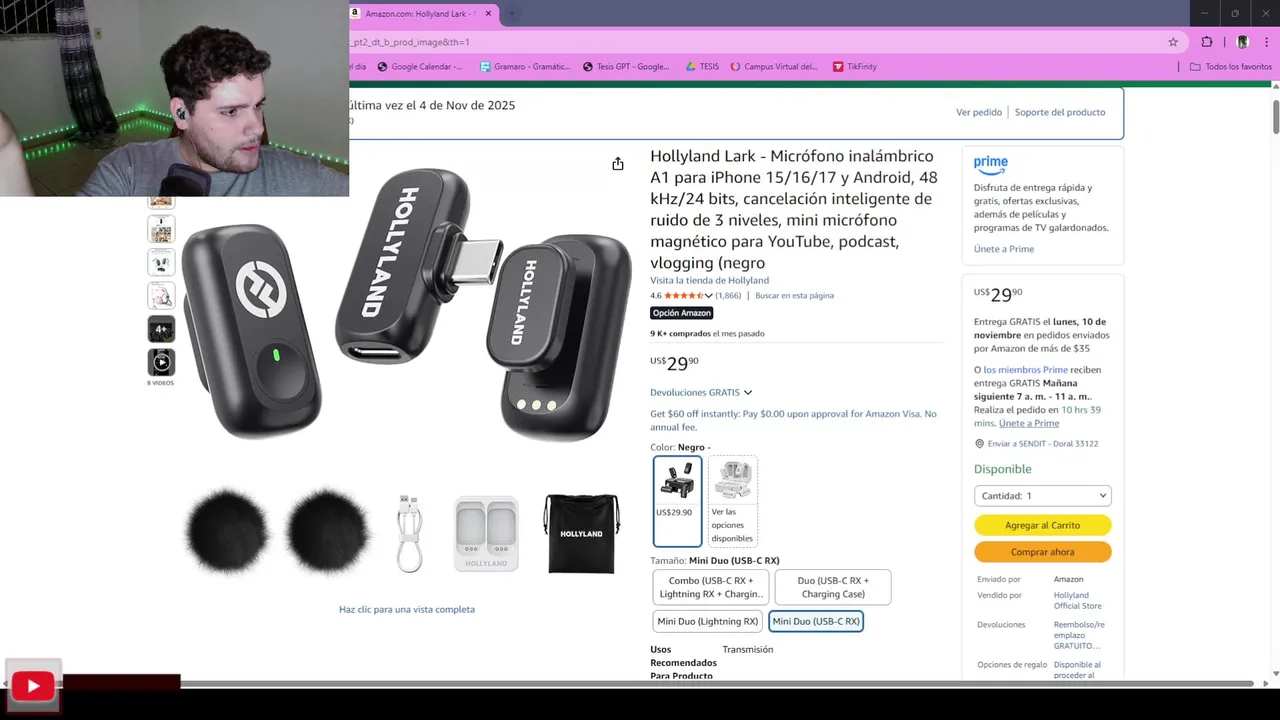The width and height of the screenshot is (1280, 720).
Task: Choose size Combo (USB-C RX + Lightning RX)
Action: pos(711,587)
